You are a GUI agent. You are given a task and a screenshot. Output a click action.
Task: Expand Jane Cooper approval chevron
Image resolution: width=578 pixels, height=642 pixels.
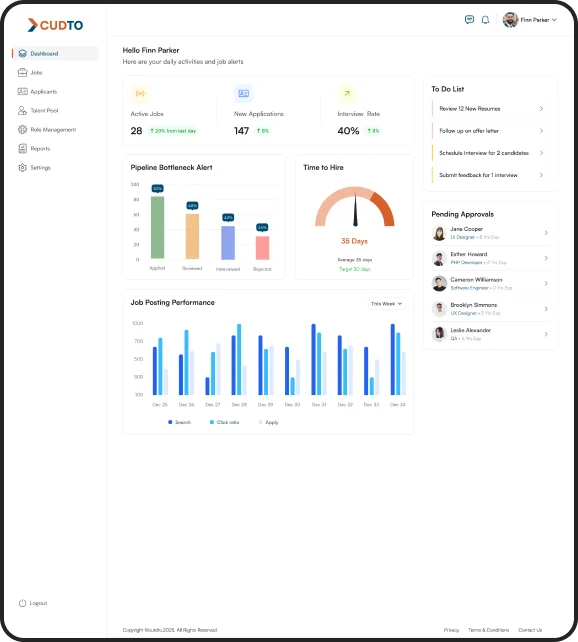pos(546,233)
